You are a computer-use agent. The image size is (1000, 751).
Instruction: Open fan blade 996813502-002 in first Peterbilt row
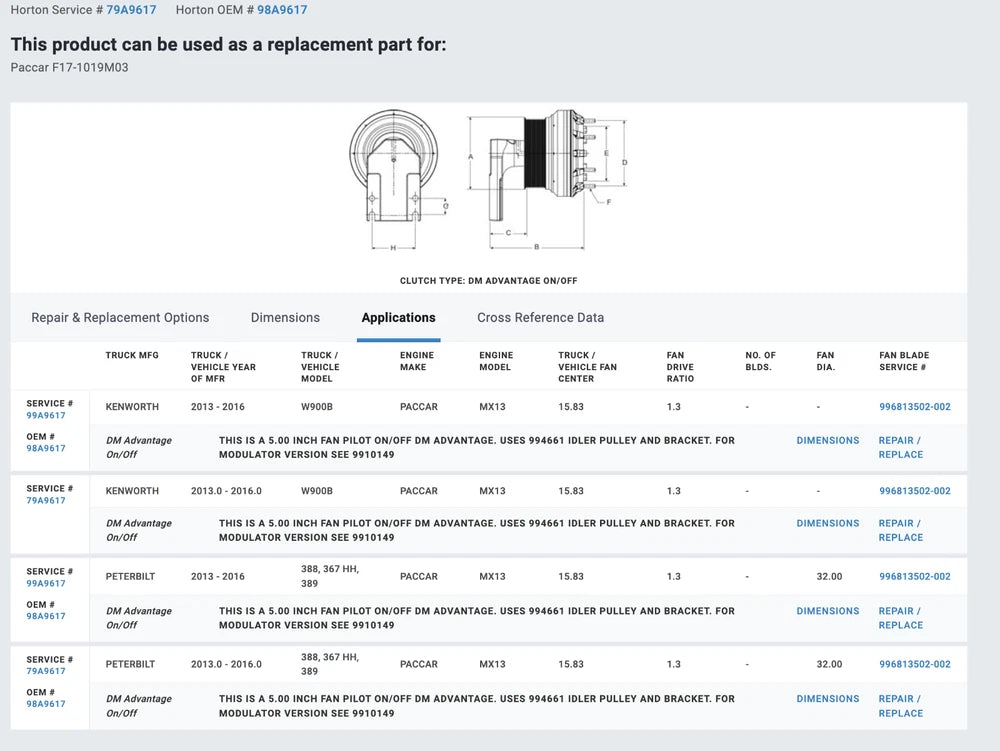coord(914,576)
